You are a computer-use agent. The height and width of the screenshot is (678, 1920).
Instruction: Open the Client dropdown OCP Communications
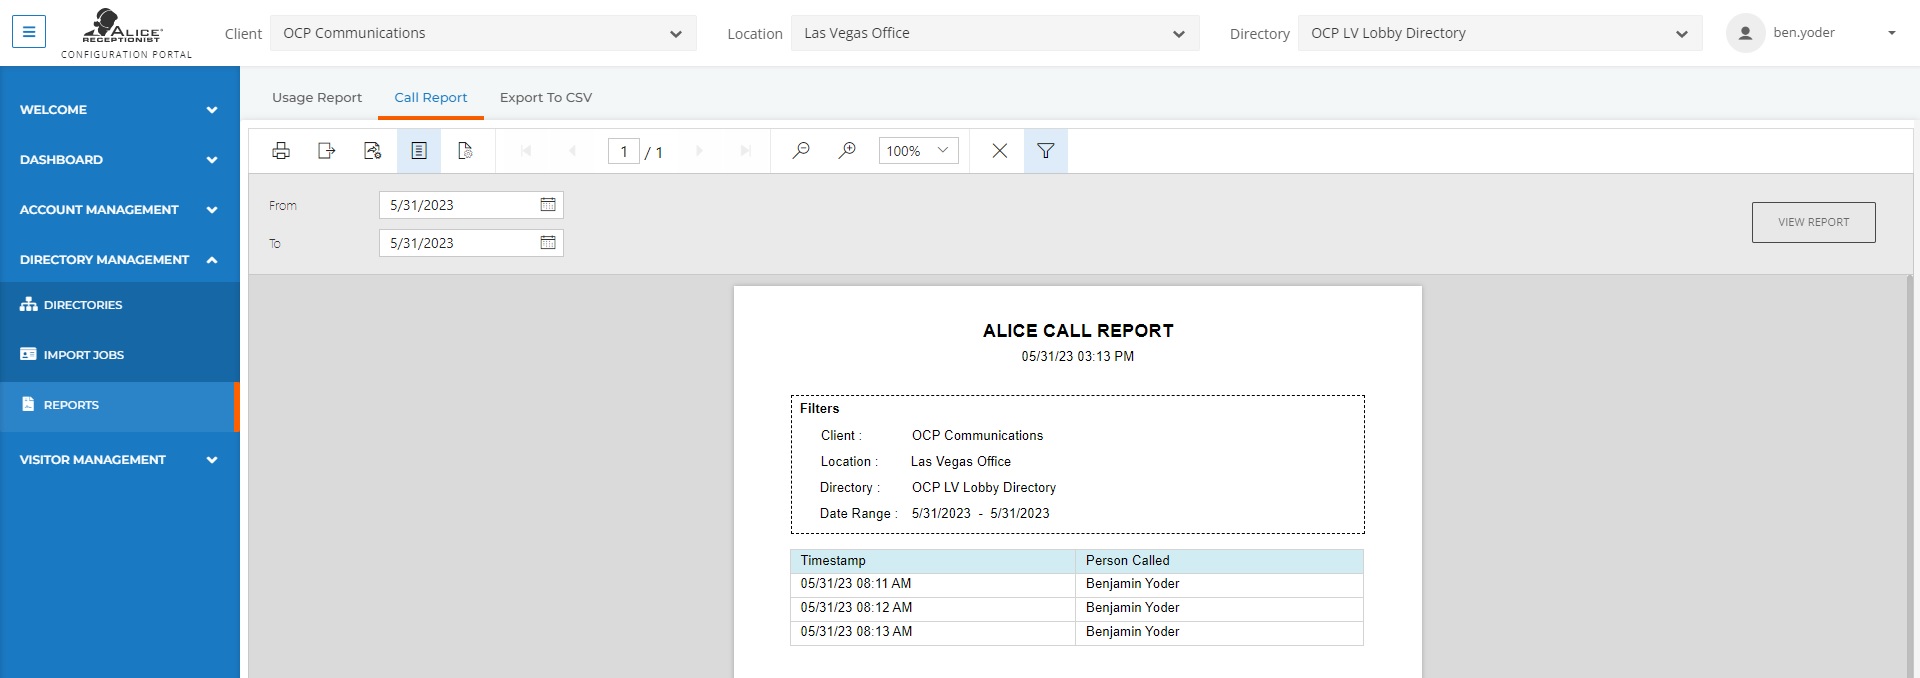point(483,33)
